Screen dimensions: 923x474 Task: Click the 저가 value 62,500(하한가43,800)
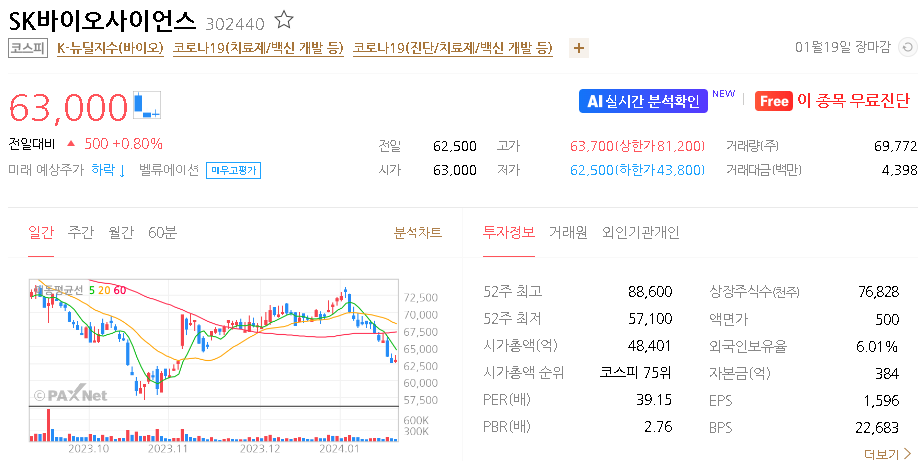pyautogui.click(x=637, y=170)
